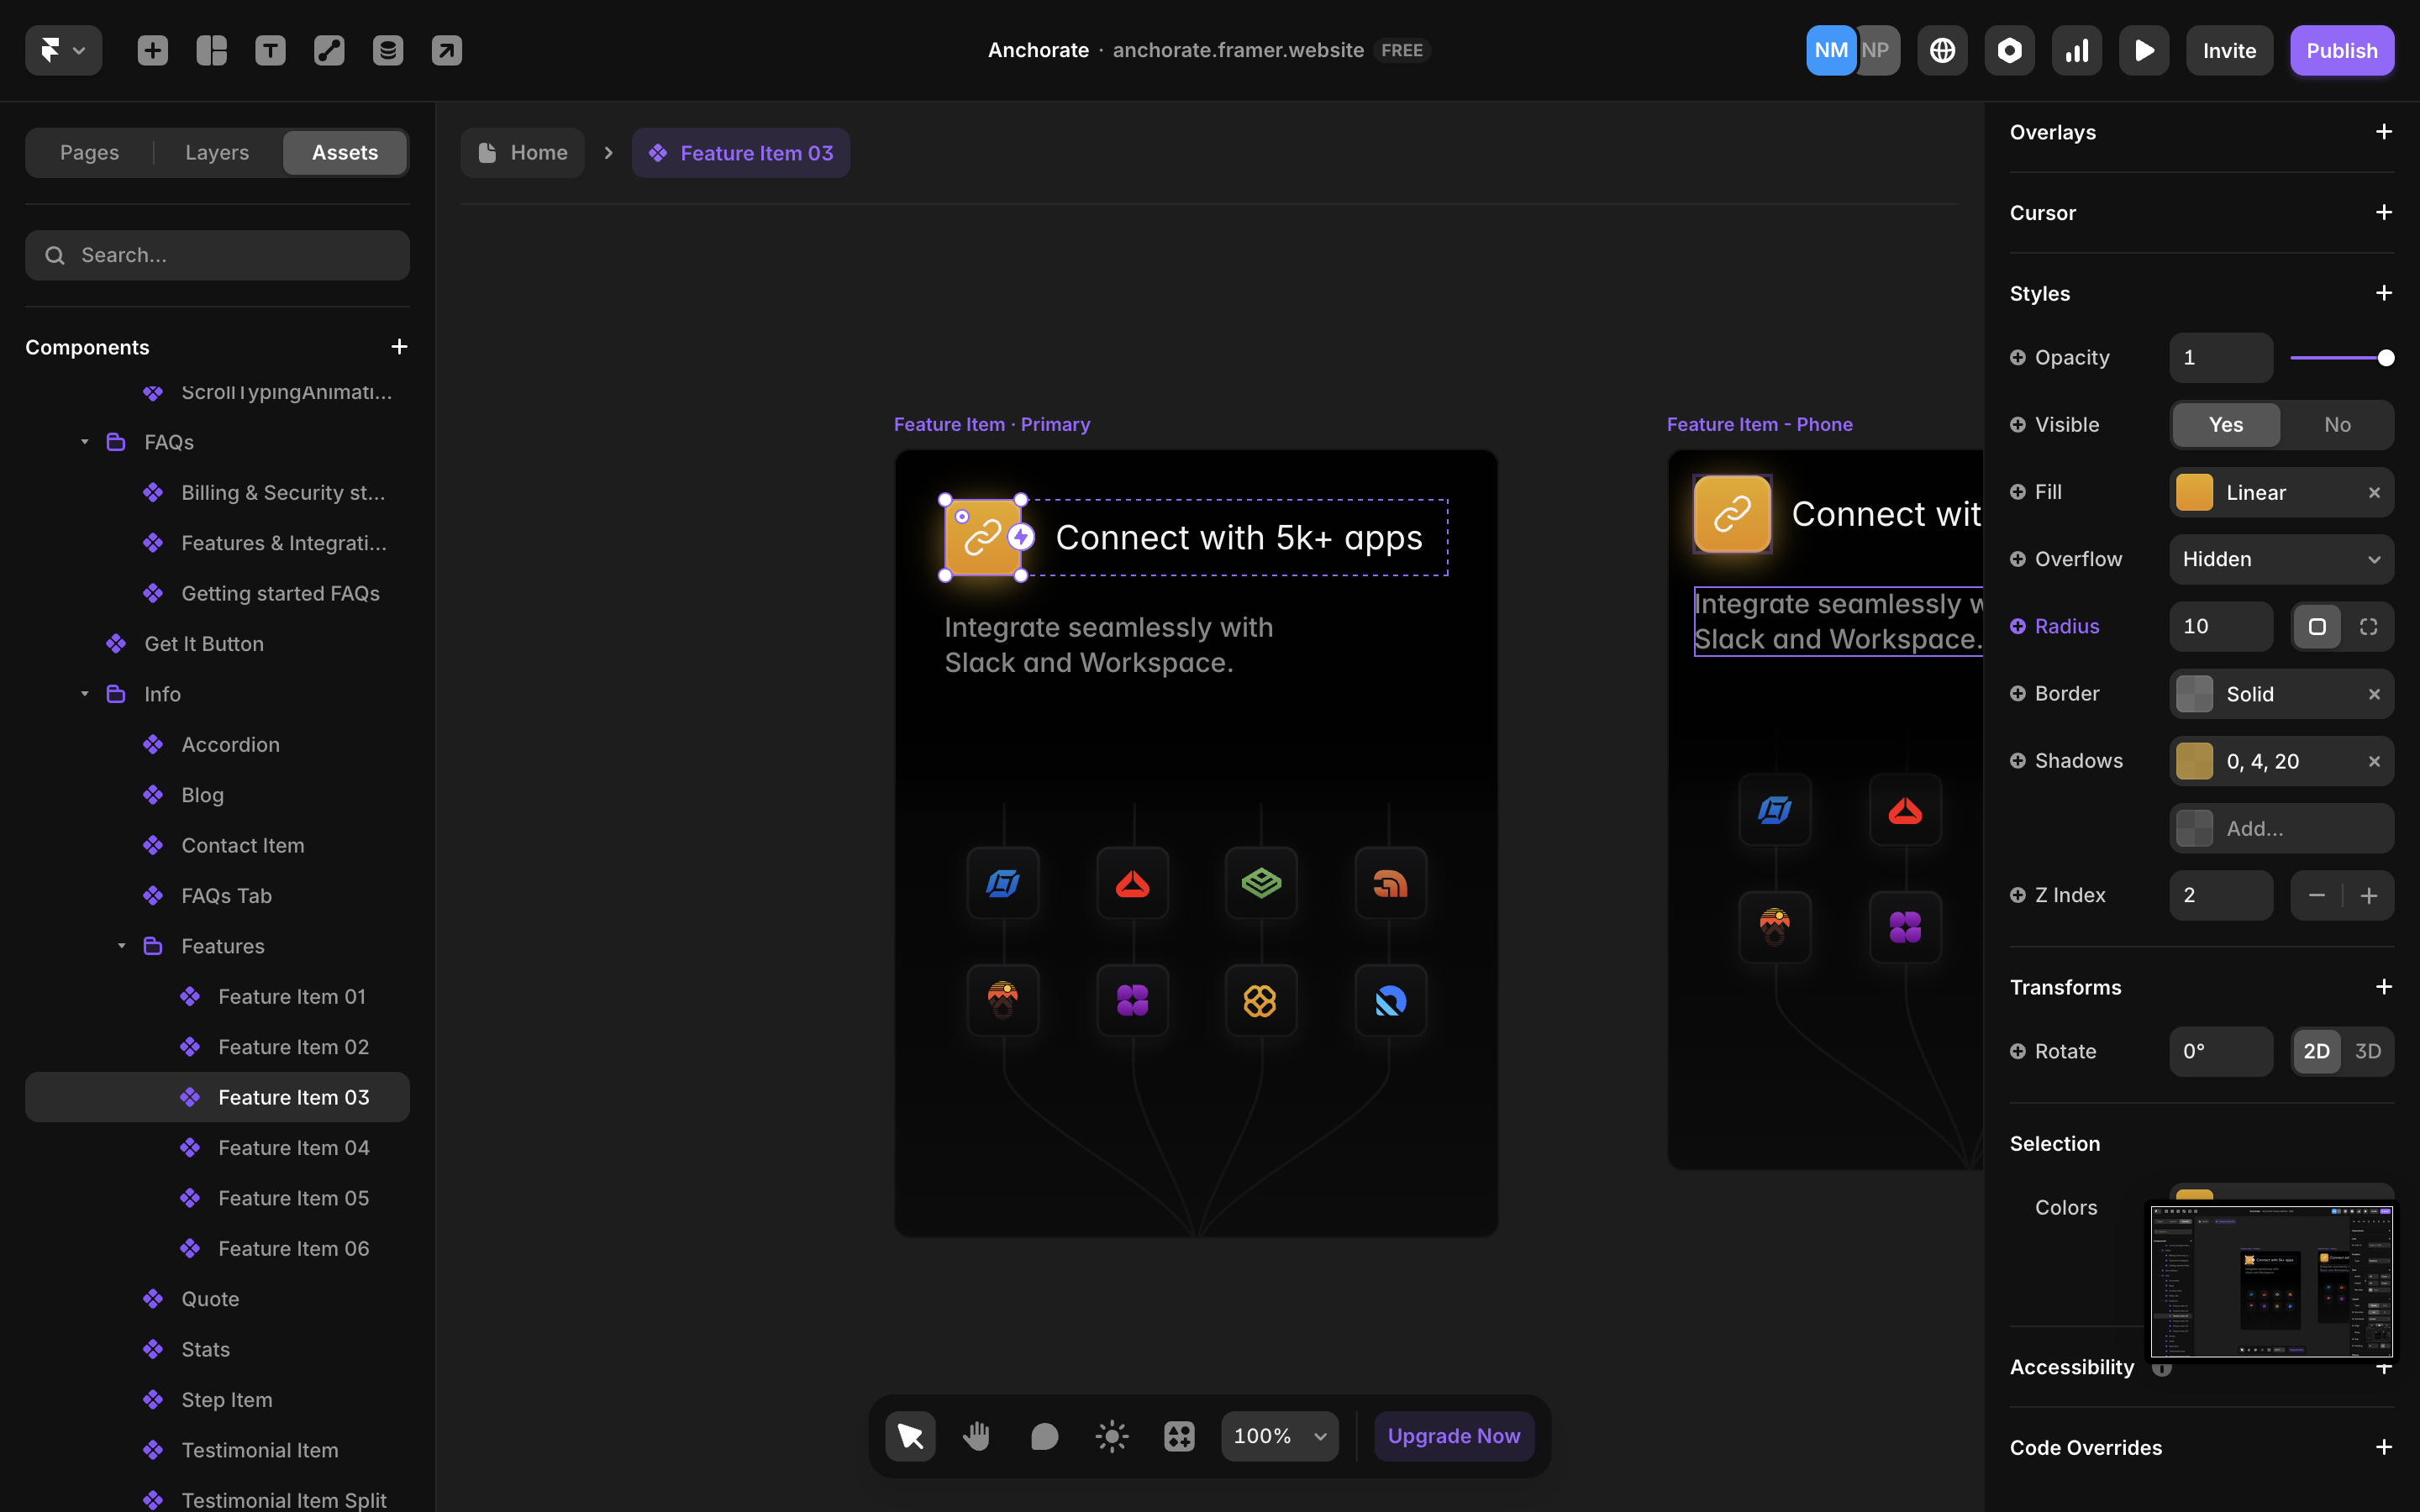The height and width of the screenshot is (1512, 2420).
Task: Select the Text tool in top toolbar
Action: pos(270,50)
